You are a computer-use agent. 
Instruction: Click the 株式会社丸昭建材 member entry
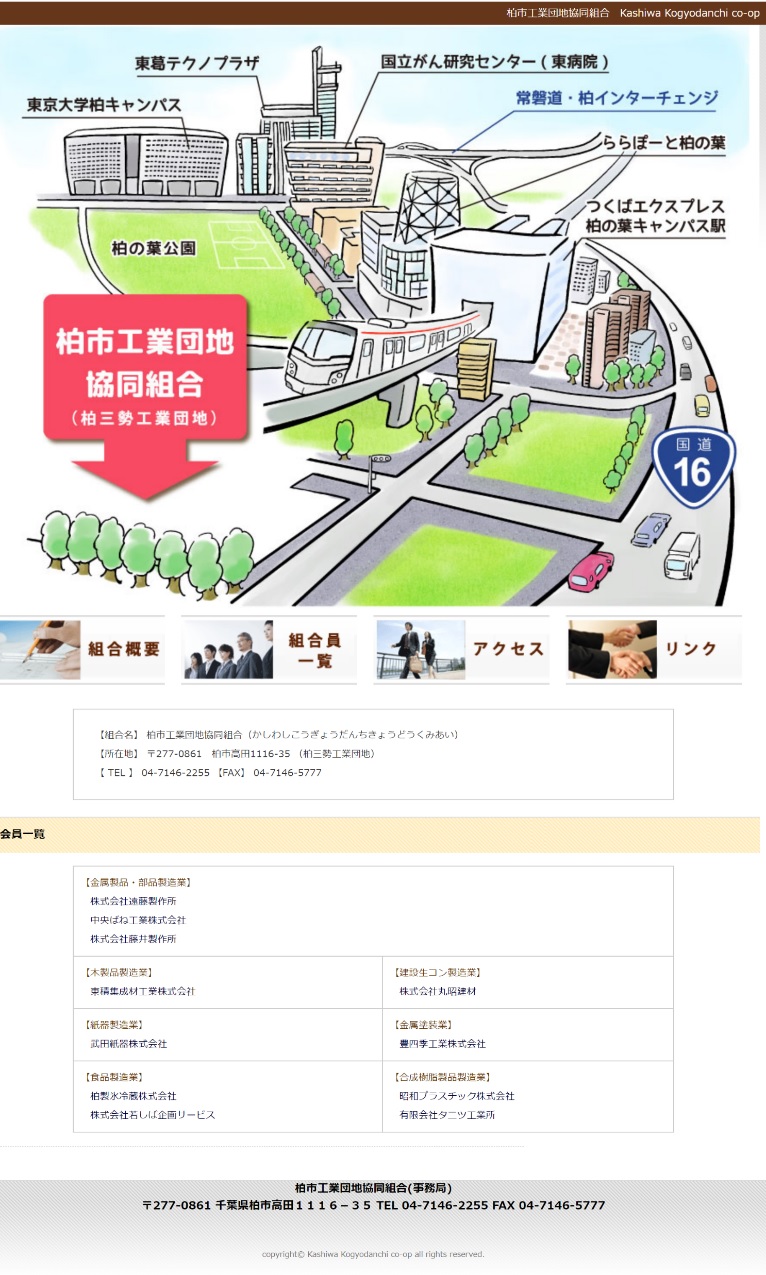(x=438, y=991)
